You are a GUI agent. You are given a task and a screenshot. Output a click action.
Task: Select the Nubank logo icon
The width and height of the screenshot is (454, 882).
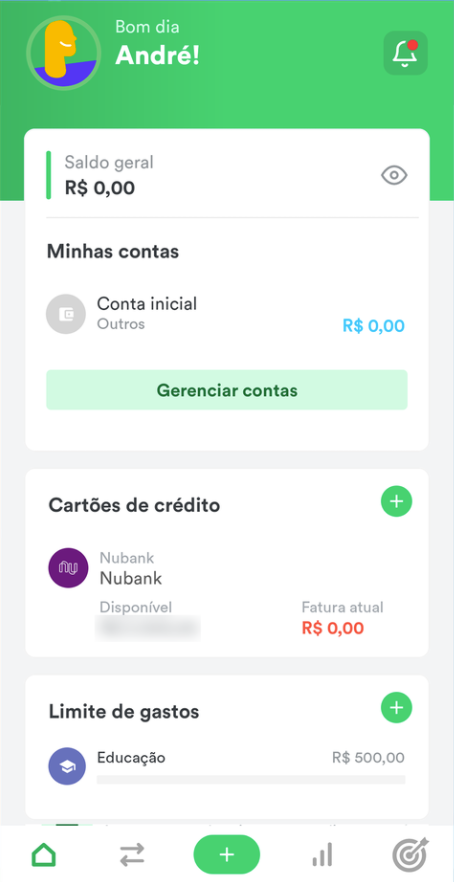(68, 568)
